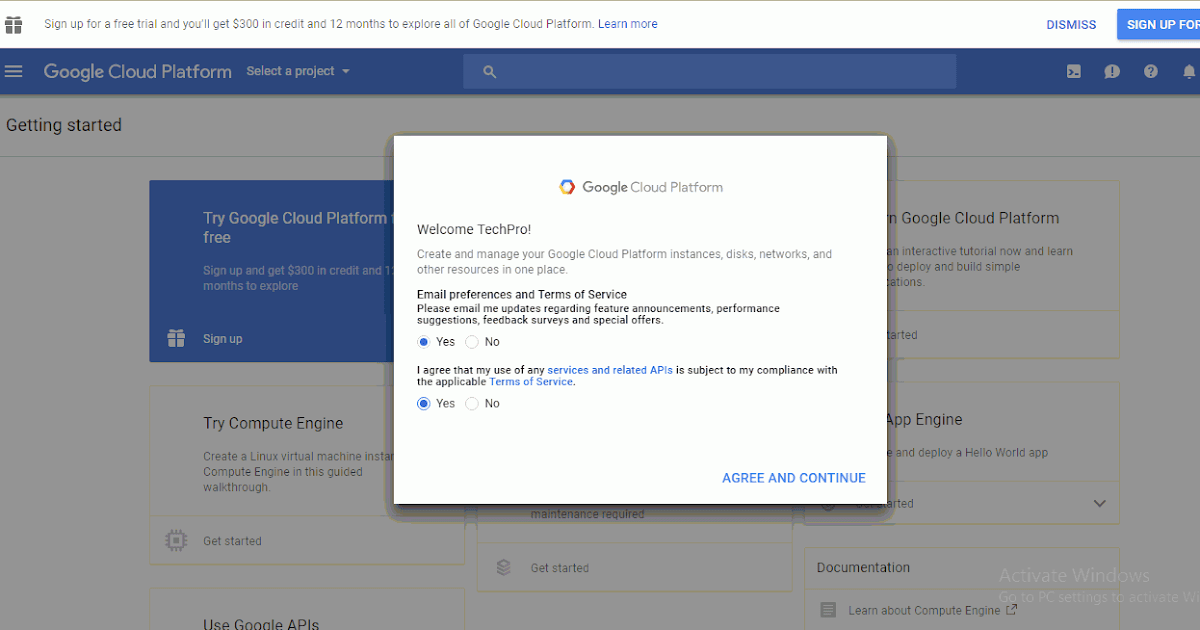This screenshot has height=630, width=1200.
Task: Check notifications via the bell icon
Action: [1188, 71]
